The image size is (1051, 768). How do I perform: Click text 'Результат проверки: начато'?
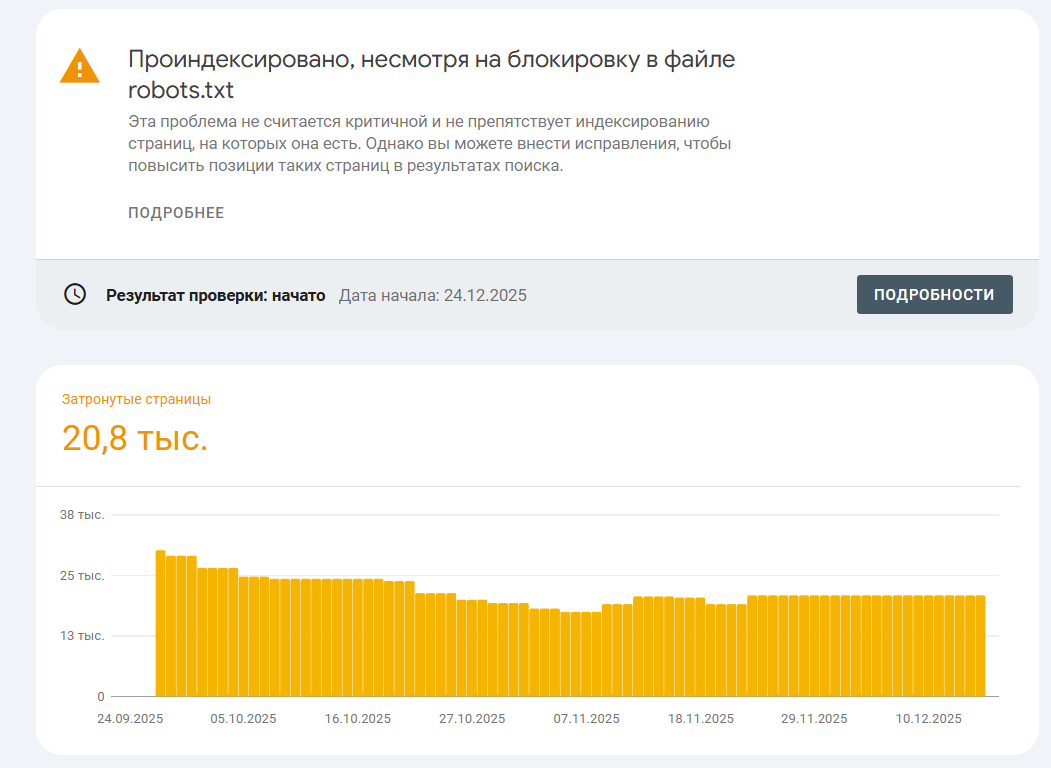[x=216, y=296]
